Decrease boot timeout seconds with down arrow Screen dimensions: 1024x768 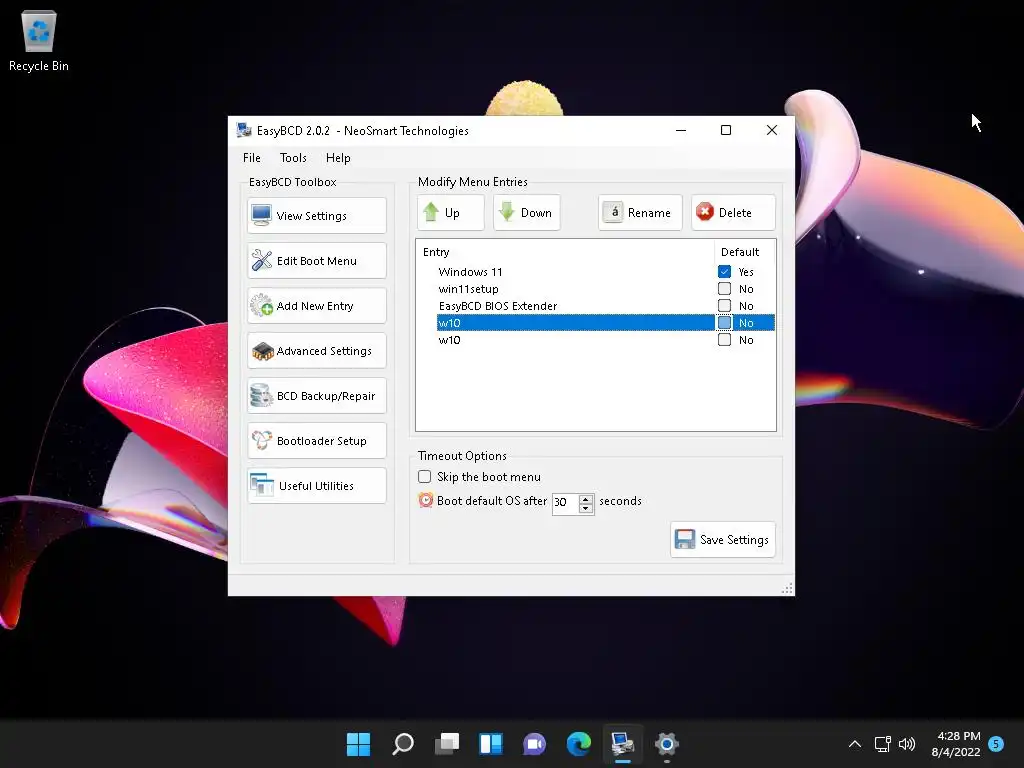[586, 508]
